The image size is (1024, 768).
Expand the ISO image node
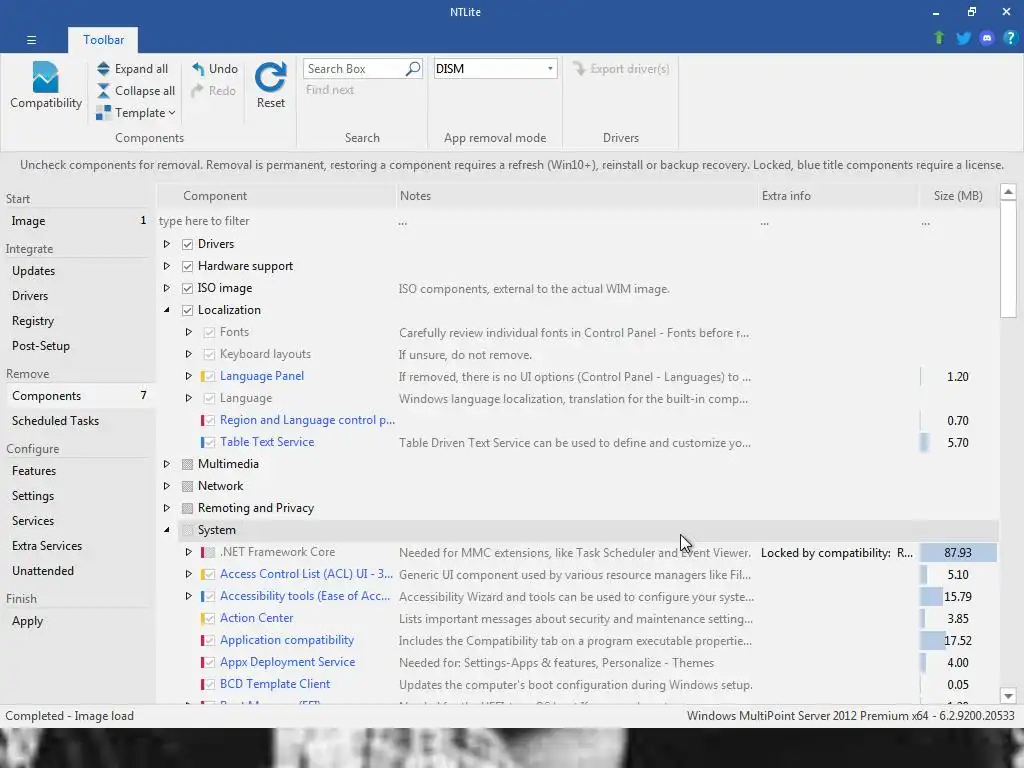pyautogui.click(x=167, y=288)
